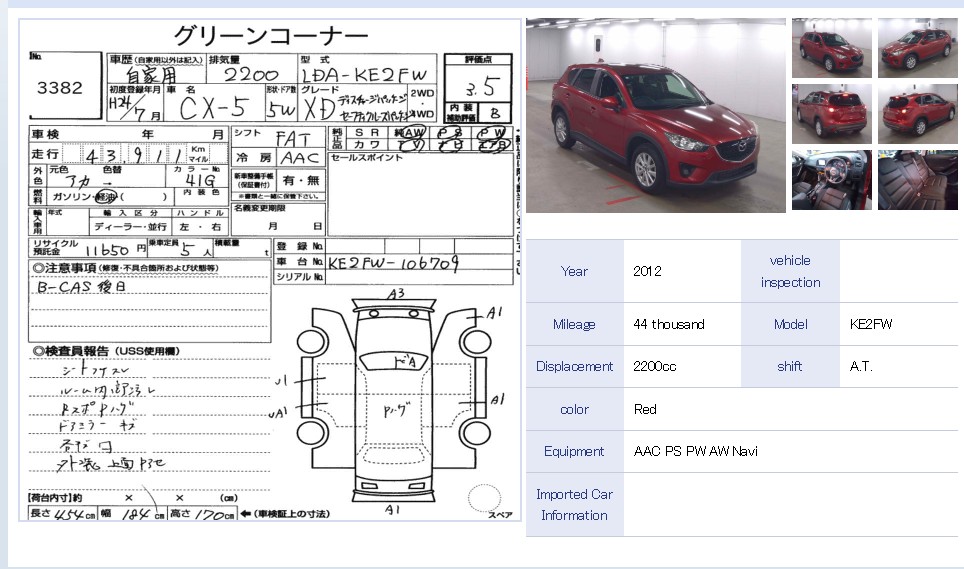Click the 'B-CAS 後日' note text

point(81,287)
